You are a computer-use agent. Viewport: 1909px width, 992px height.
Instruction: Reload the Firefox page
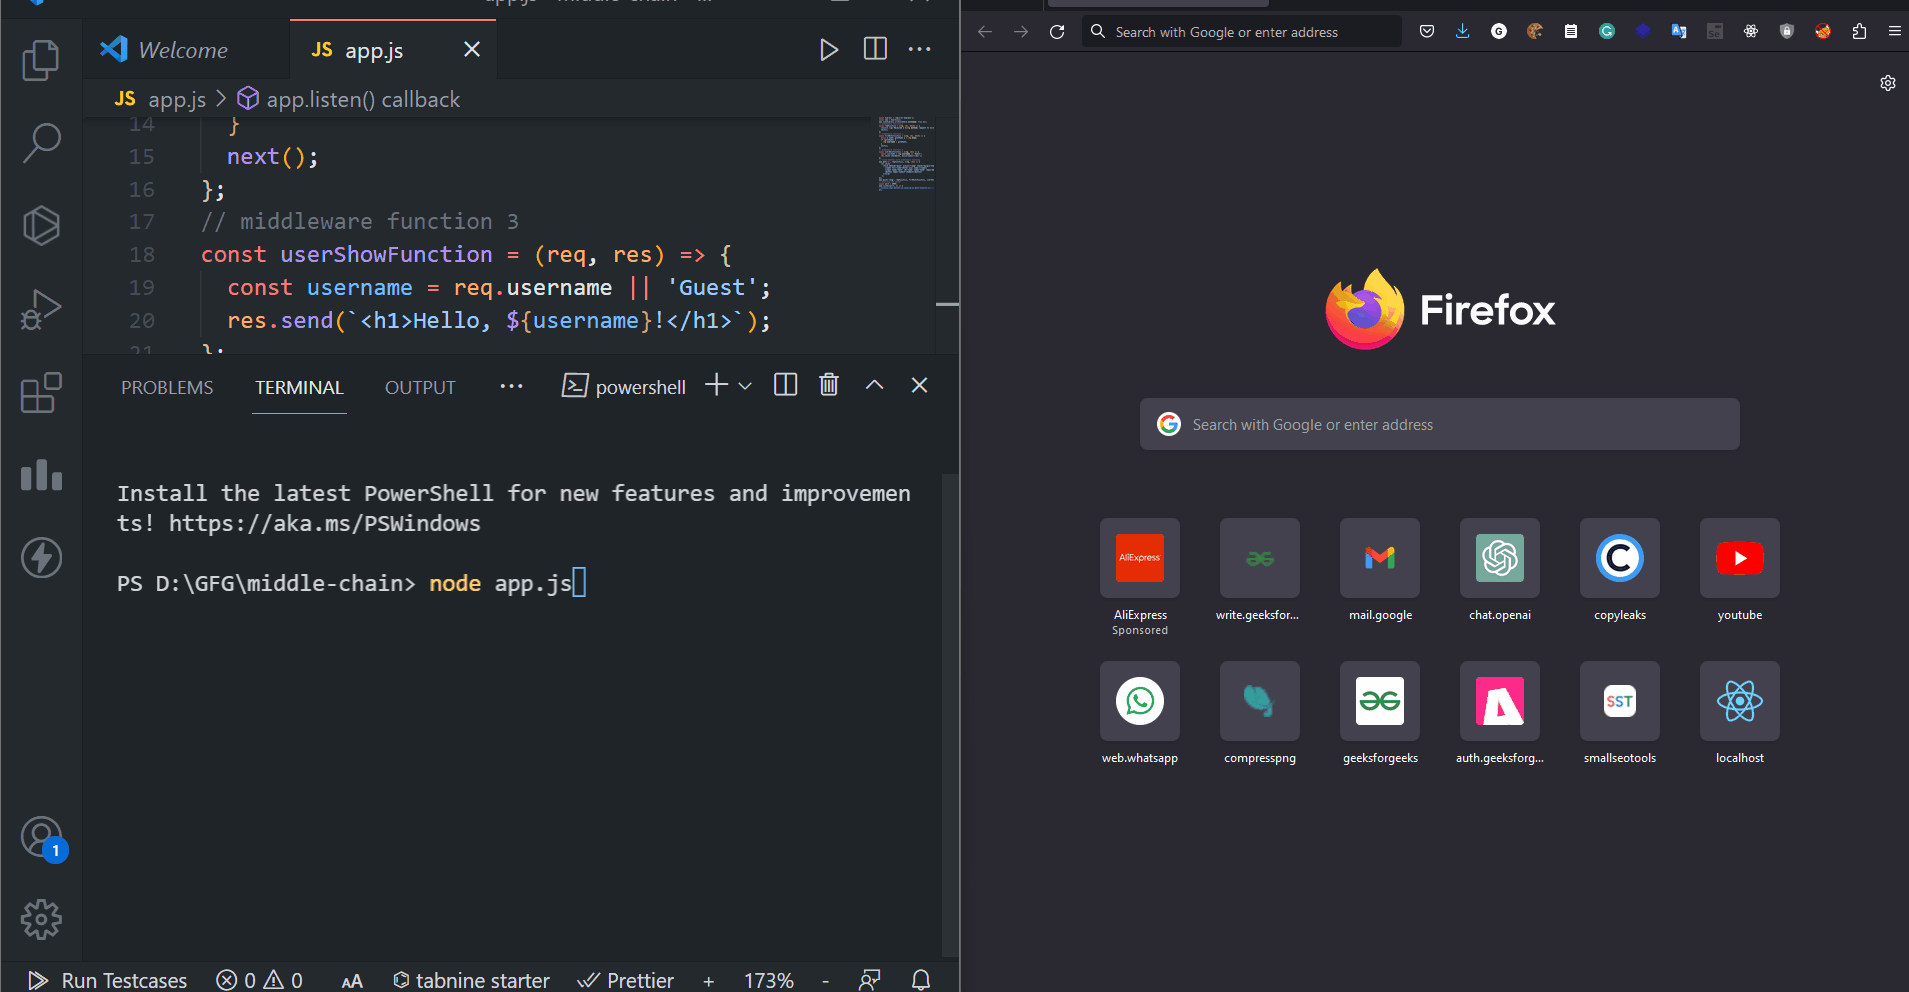[1057, 32]
